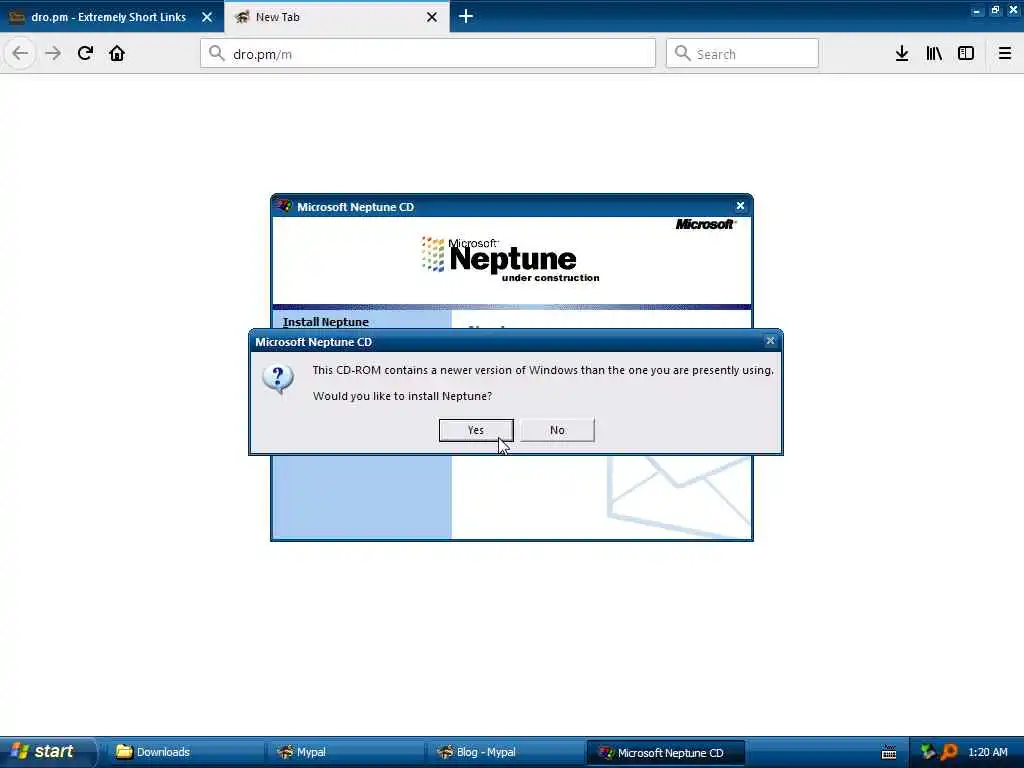Click the browser Forward arrow button
The image size is (1024, 768).
coord(54,54)
